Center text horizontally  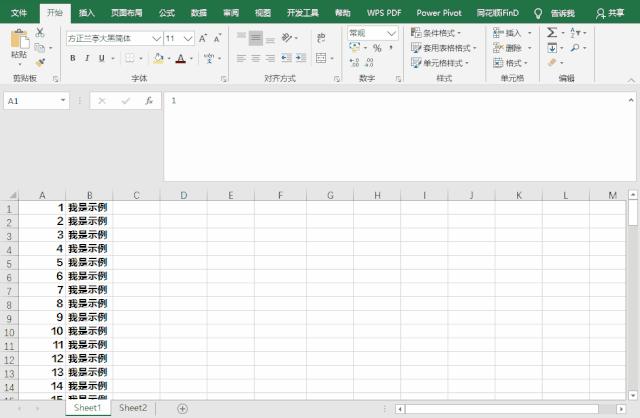256,58
